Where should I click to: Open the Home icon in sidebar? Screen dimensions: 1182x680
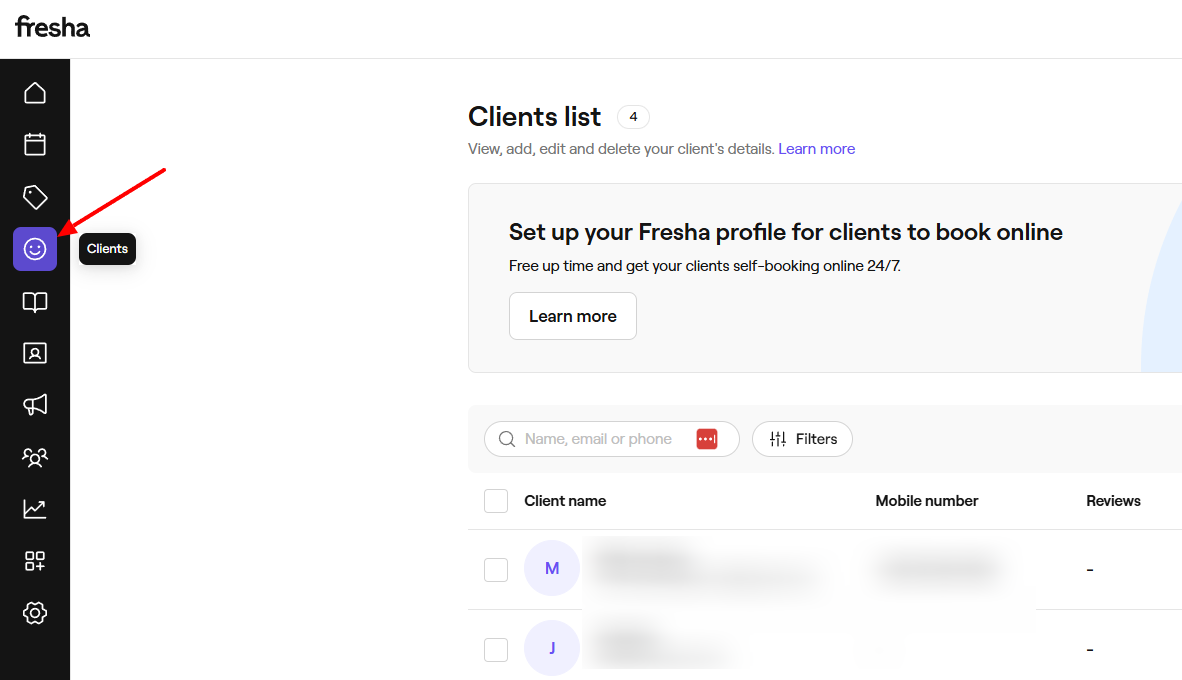coord(35,93)
